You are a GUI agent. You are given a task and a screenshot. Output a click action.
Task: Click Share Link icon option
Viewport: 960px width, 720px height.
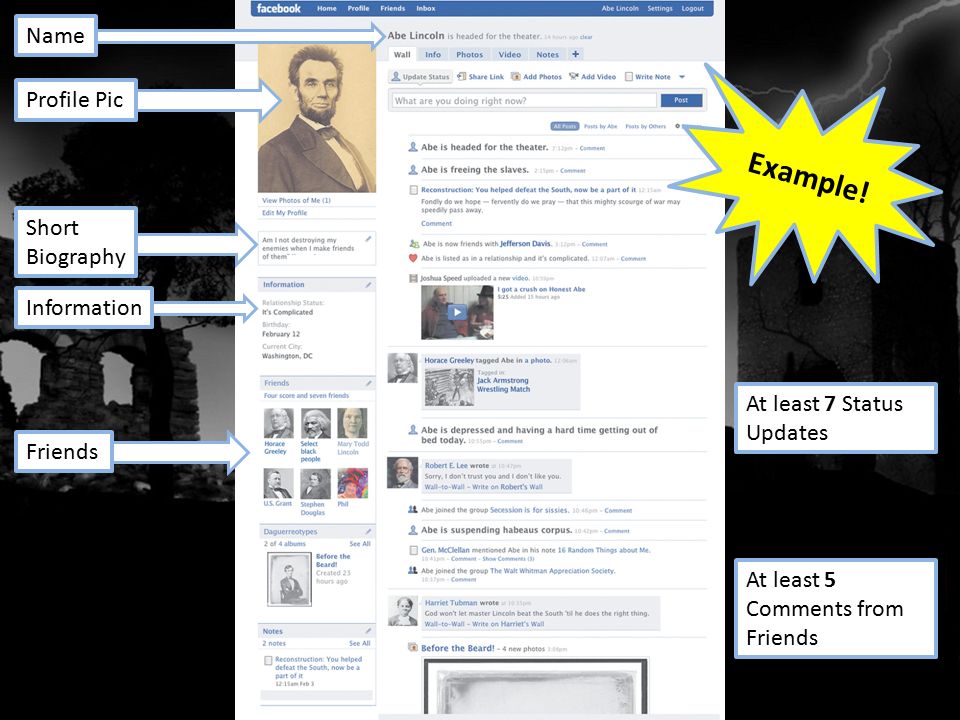pyautogui.click(x=481, y=77)
